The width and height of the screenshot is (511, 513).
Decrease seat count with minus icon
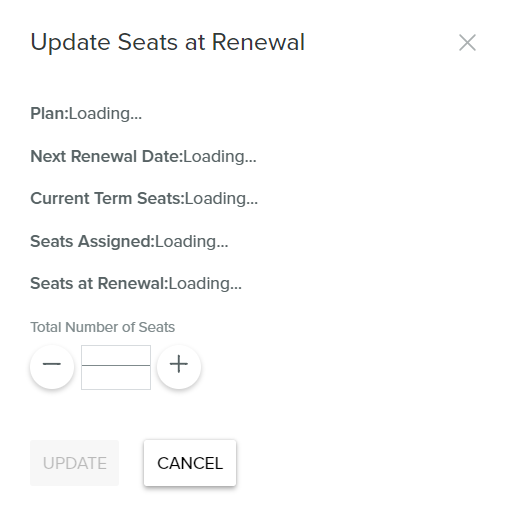52,366
